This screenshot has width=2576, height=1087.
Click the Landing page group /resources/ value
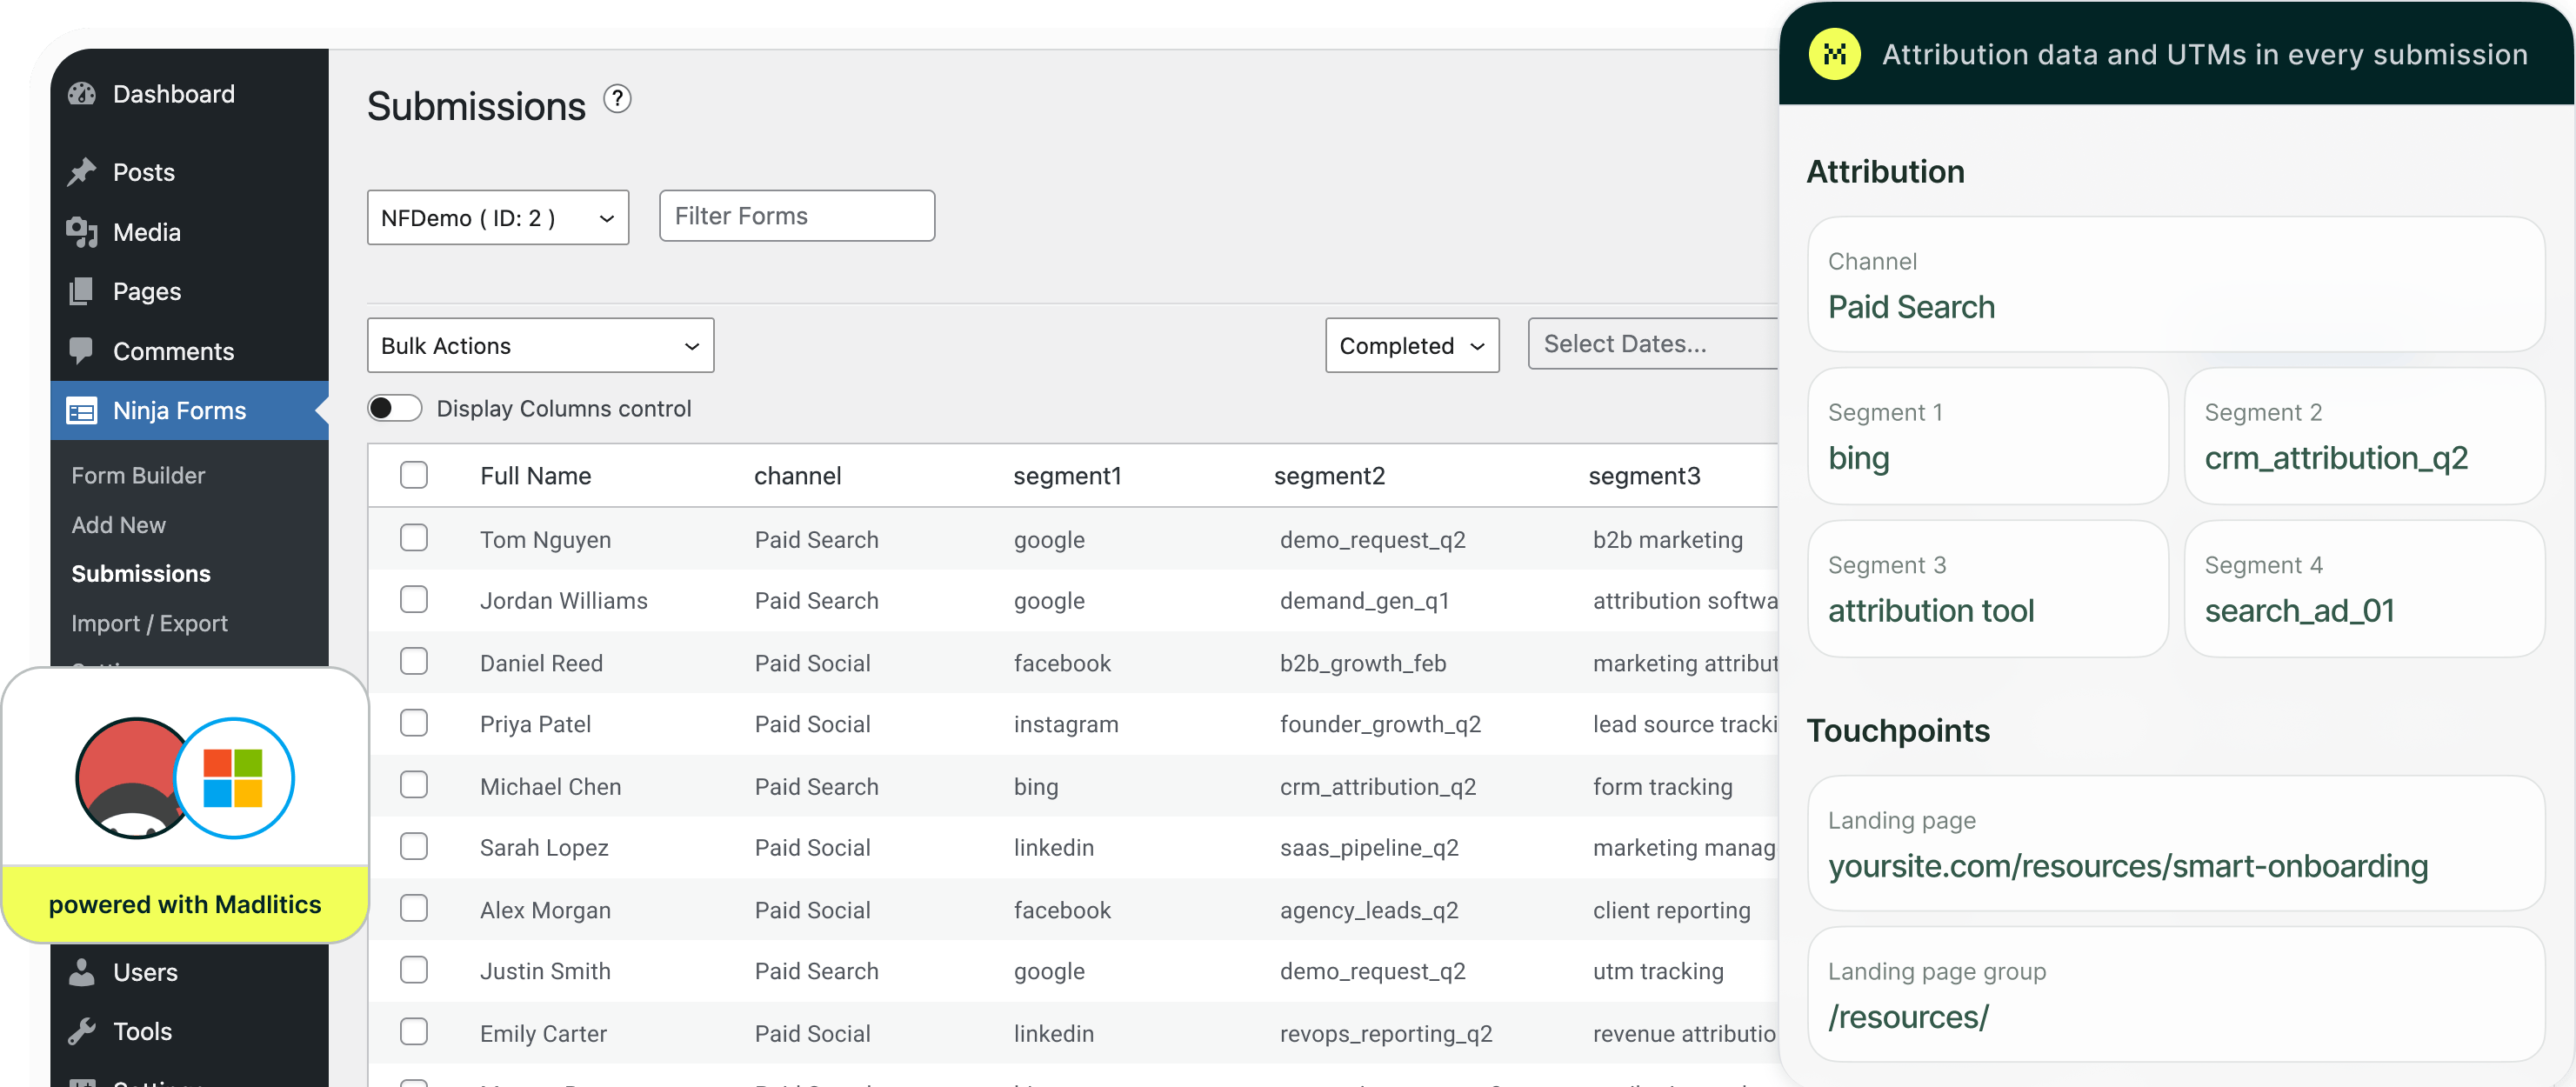(x=1908, y=1017)
